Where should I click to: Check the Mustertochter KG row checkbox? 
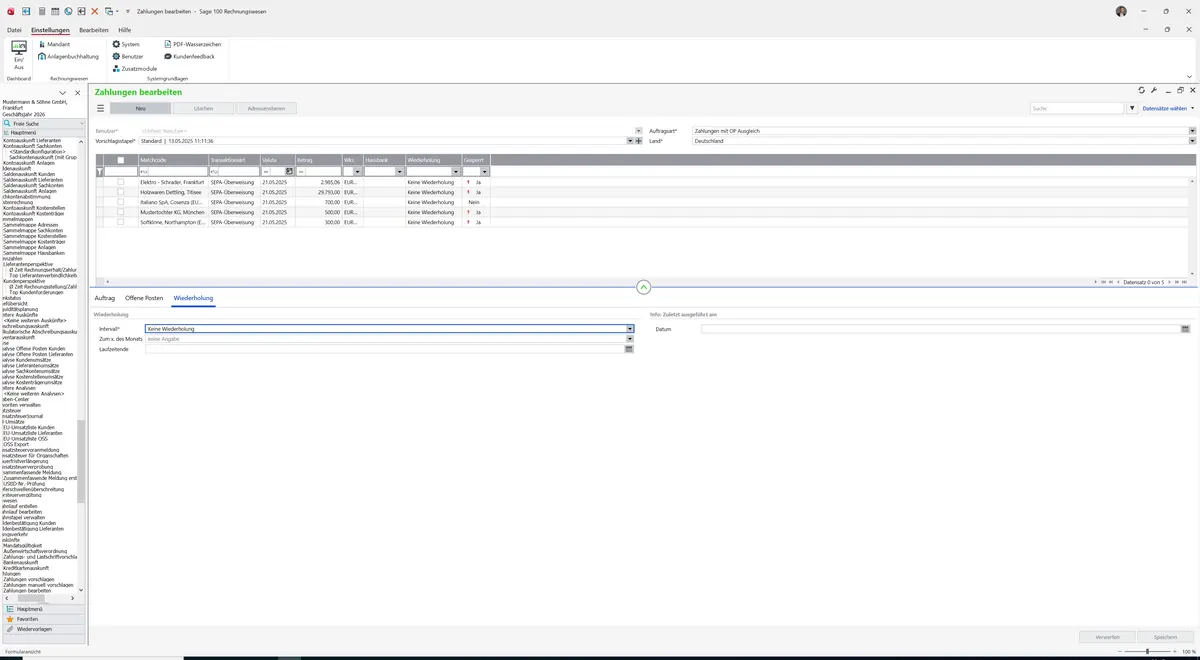click(121, 212)
